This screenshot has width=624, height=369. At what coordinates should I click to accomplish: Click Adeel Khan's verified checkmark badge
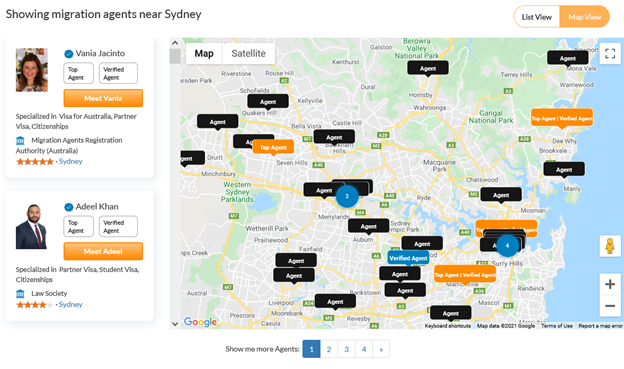(68, 207)
